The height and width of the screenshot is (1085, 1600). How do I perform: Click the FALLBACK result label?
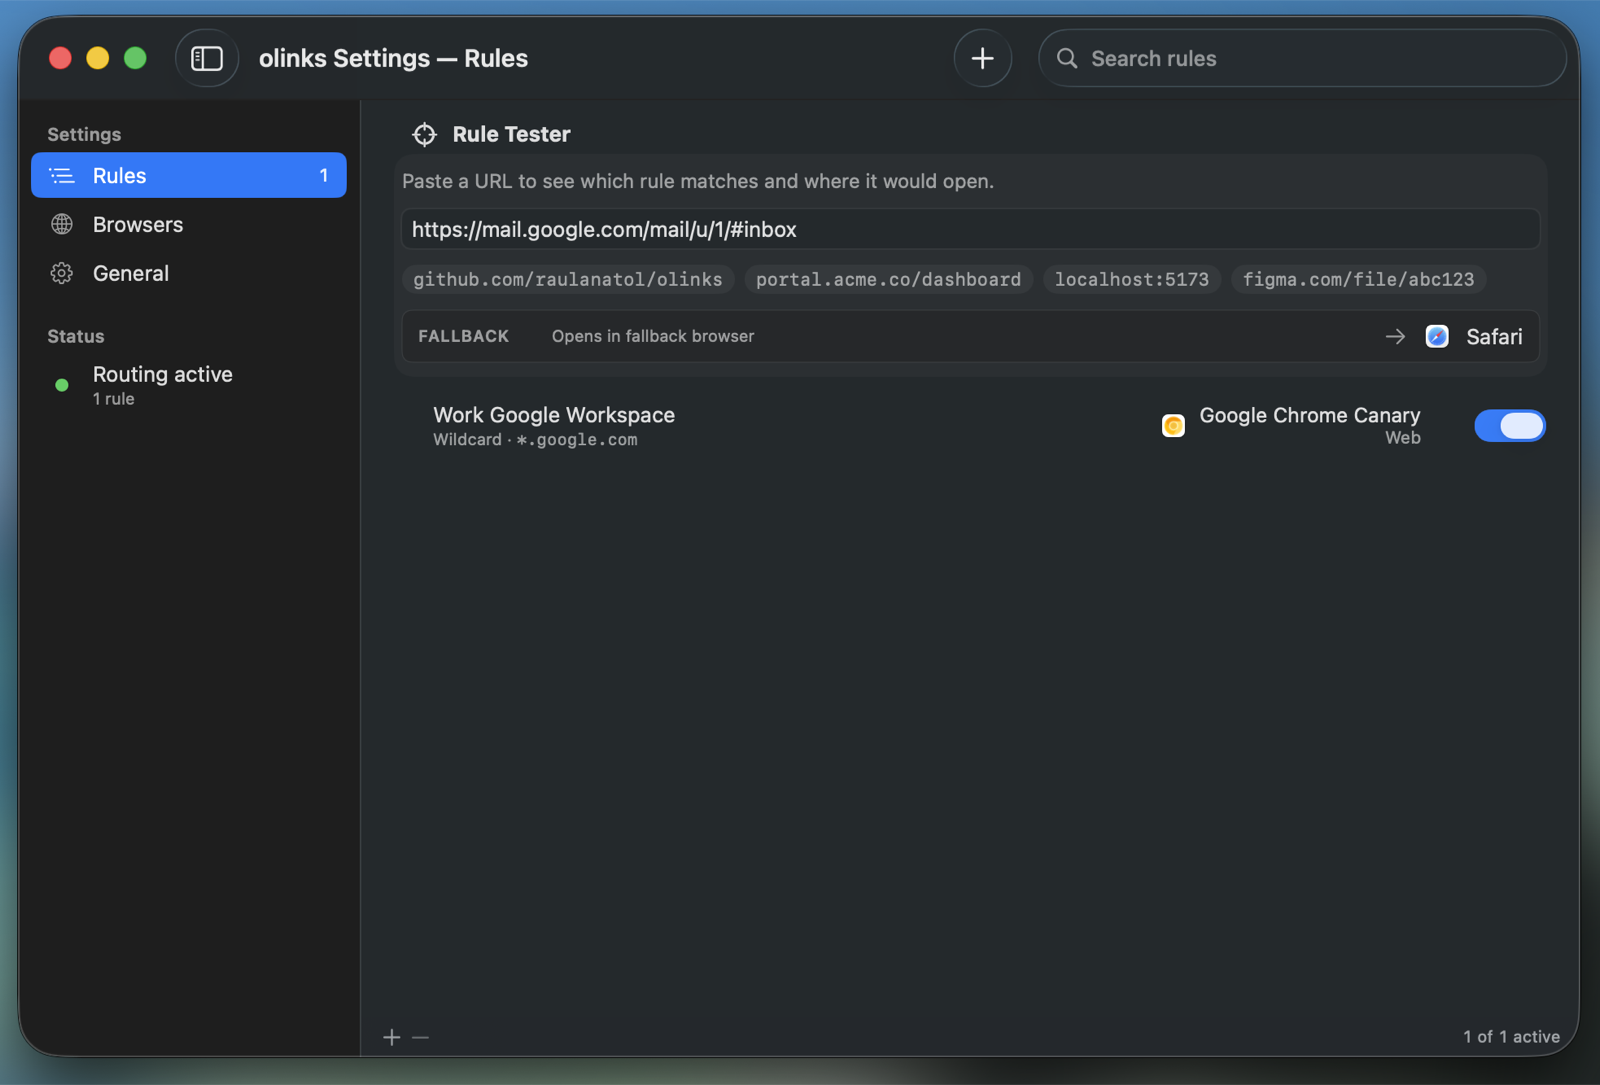tap(464, 337)
